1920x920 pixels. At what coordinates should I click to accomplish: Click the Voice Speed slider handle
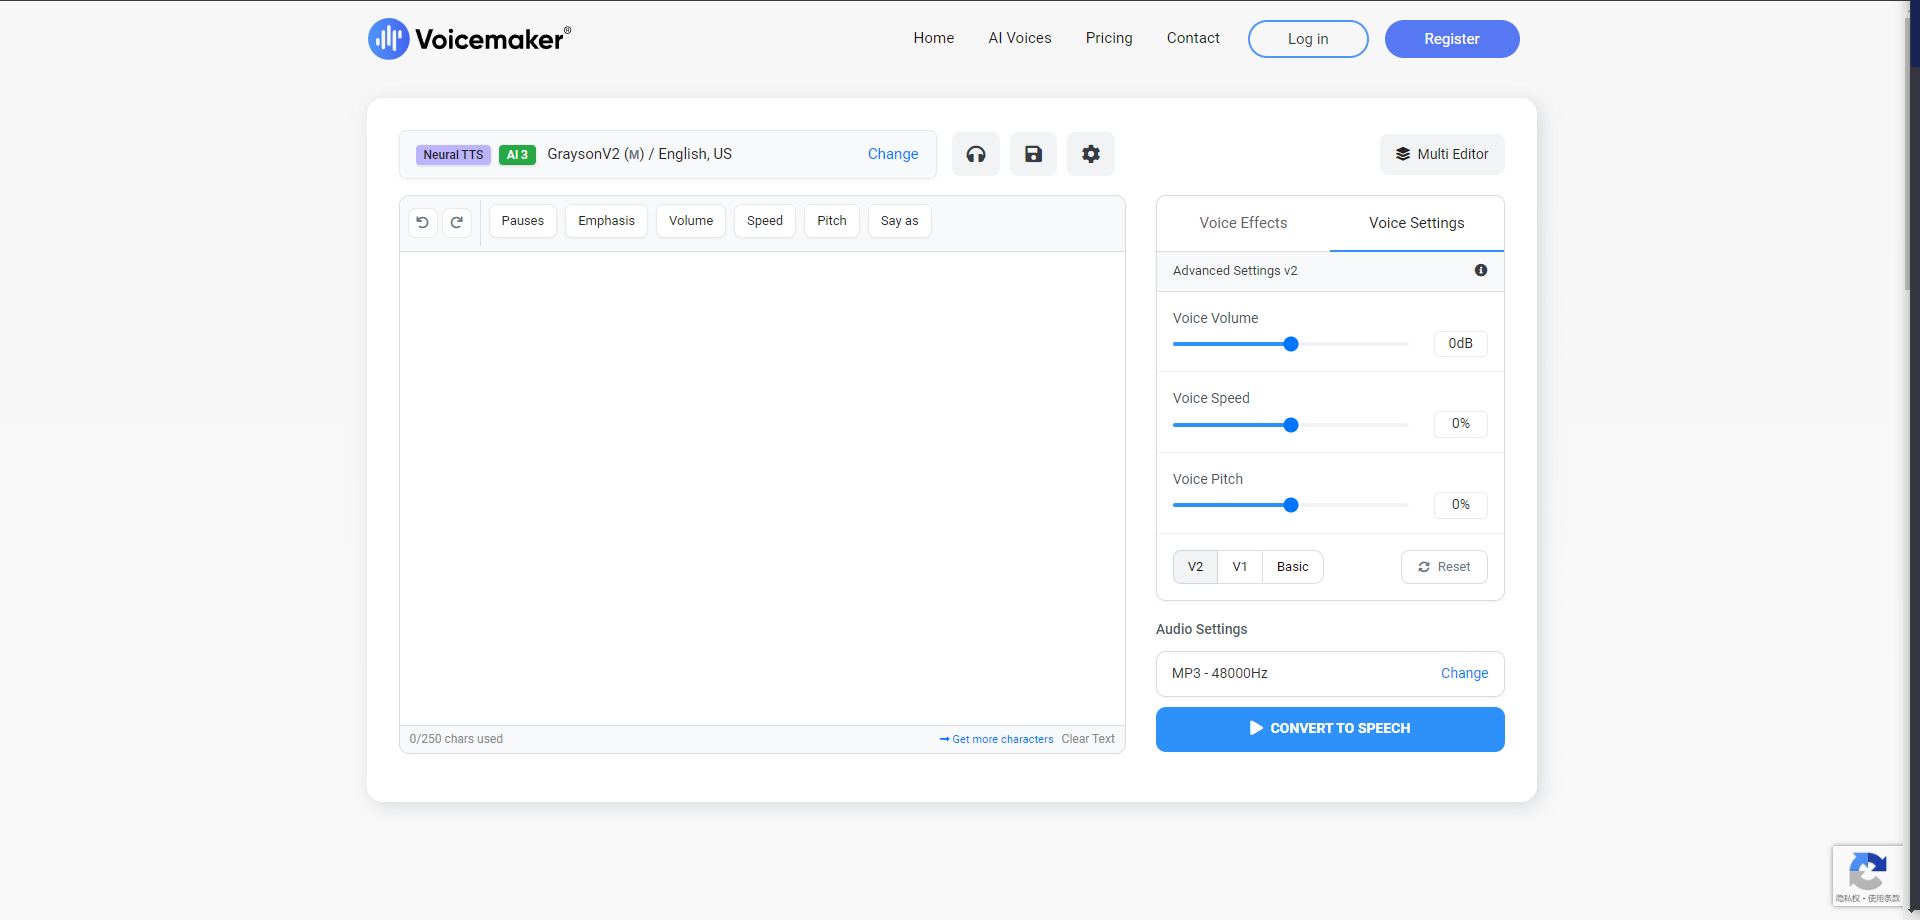[1291, 425]
